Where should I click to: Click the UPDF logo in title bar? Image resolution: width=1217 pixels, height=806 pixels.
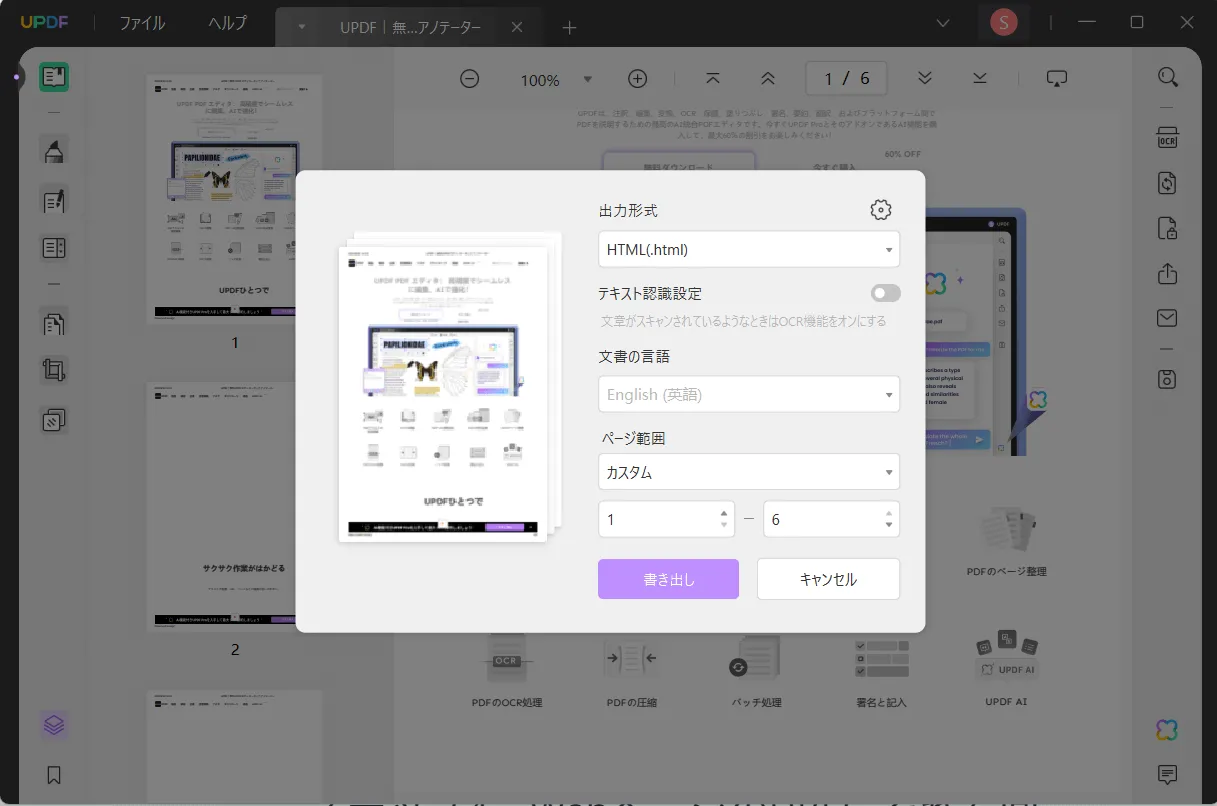[44, 23]
